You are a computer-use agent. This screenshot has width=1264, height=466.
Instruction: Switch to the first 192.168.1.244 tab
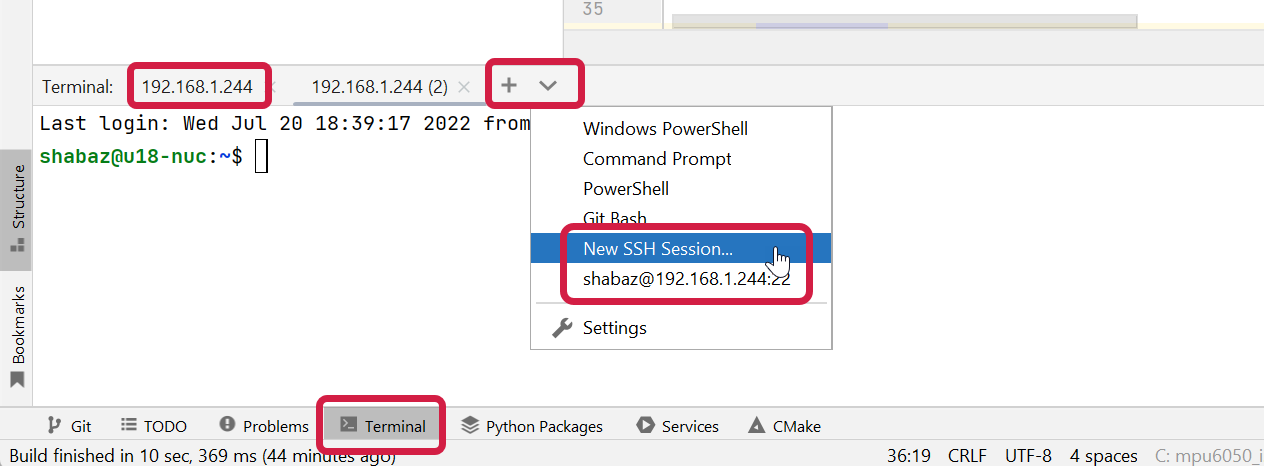tap(197, 87)
